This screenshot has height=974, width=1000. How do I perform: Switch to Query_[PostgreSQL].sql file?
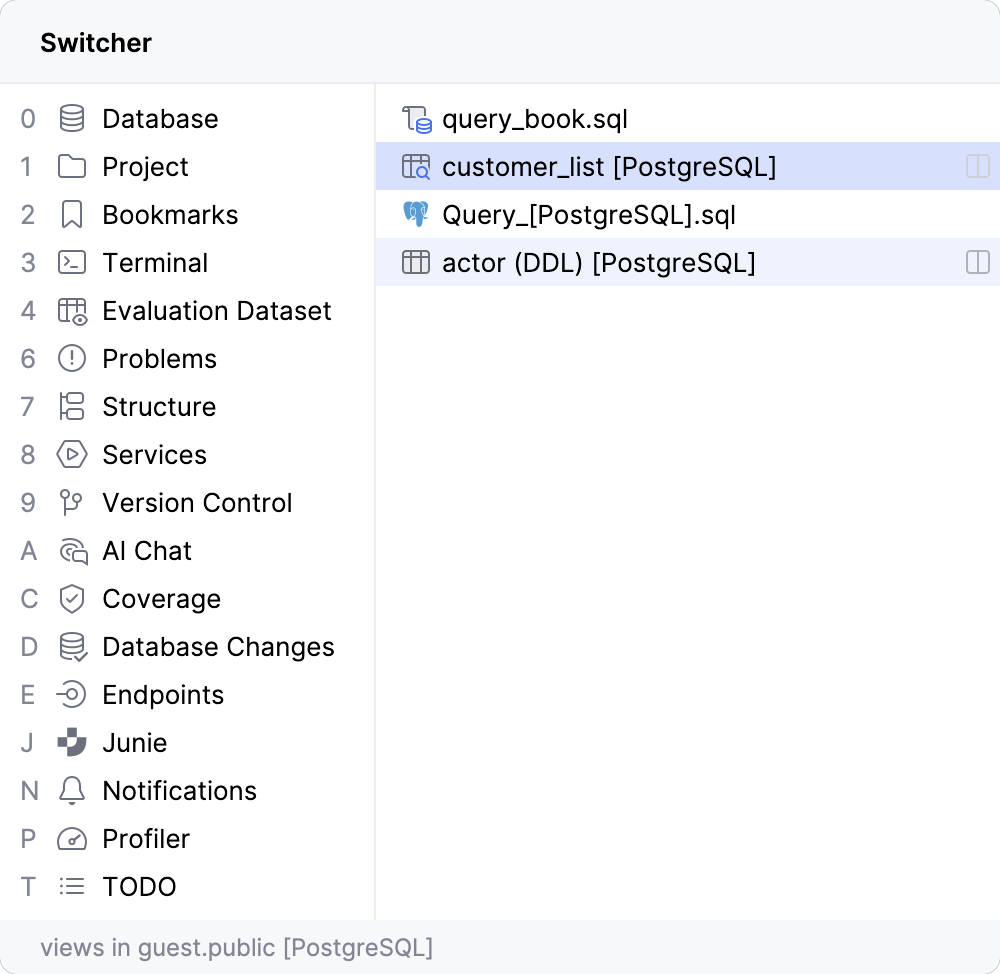(588, 215)
